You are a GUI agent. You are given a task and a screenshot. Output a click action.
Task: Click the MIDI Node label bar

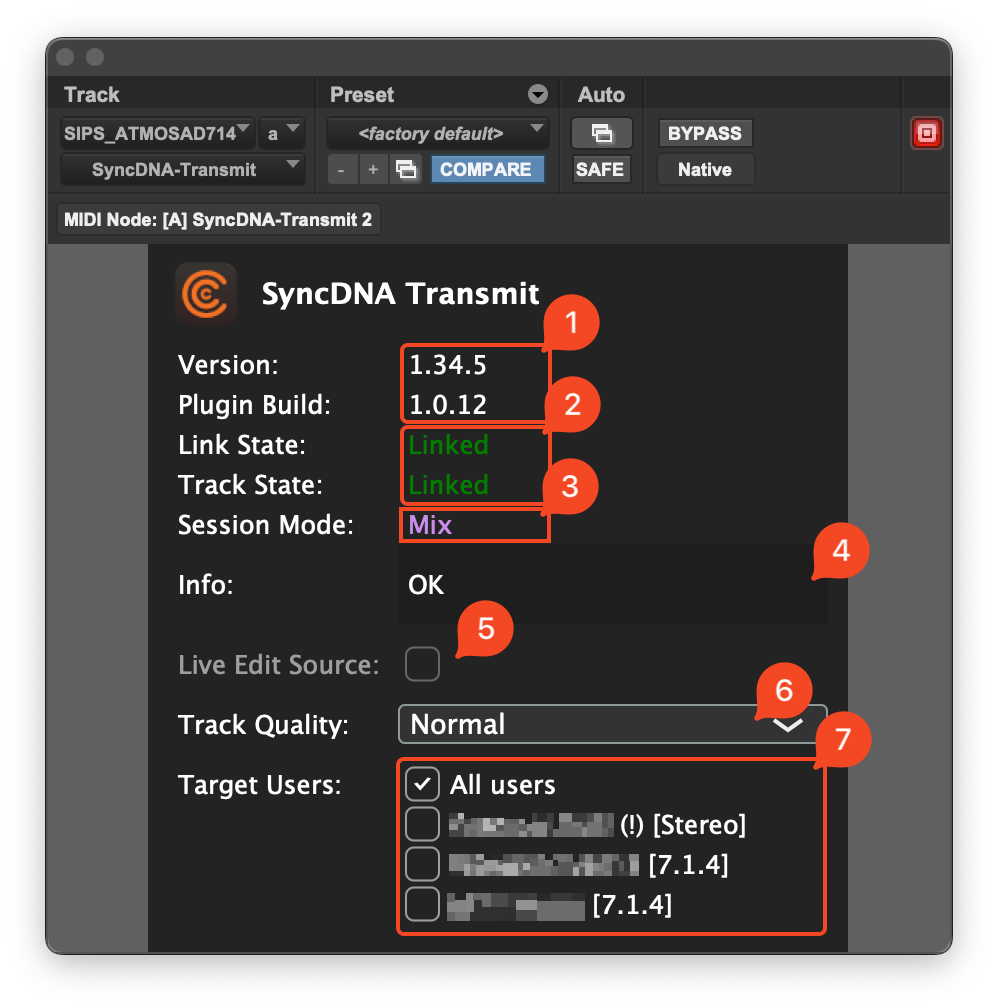pyautogui.click(x=218, y=219)
